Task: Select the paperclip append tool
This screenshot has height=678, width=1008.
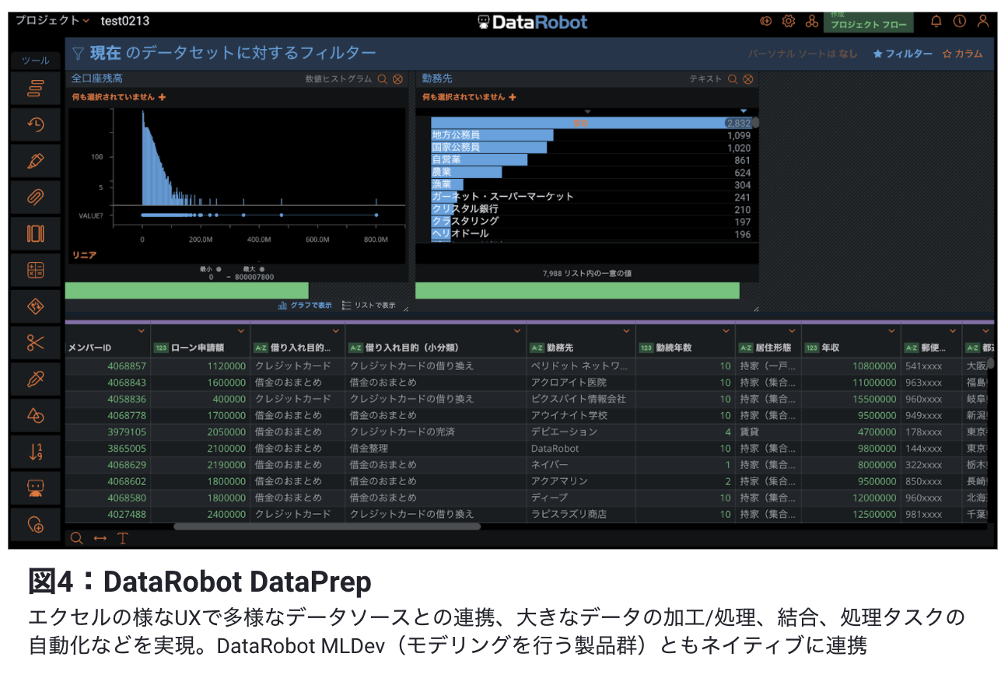Action: pyautogui.click(x=36, y=197)
